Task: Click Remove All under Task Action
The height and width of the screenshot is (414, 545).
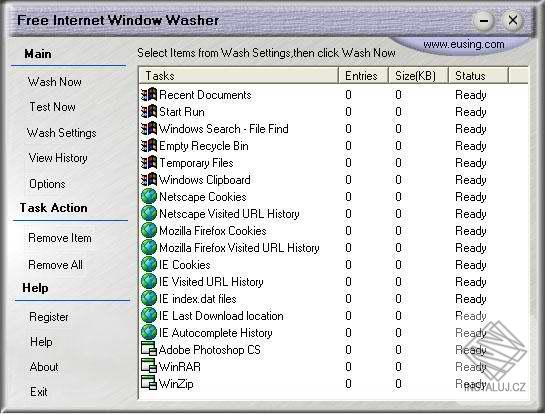Action: [56, 265]
